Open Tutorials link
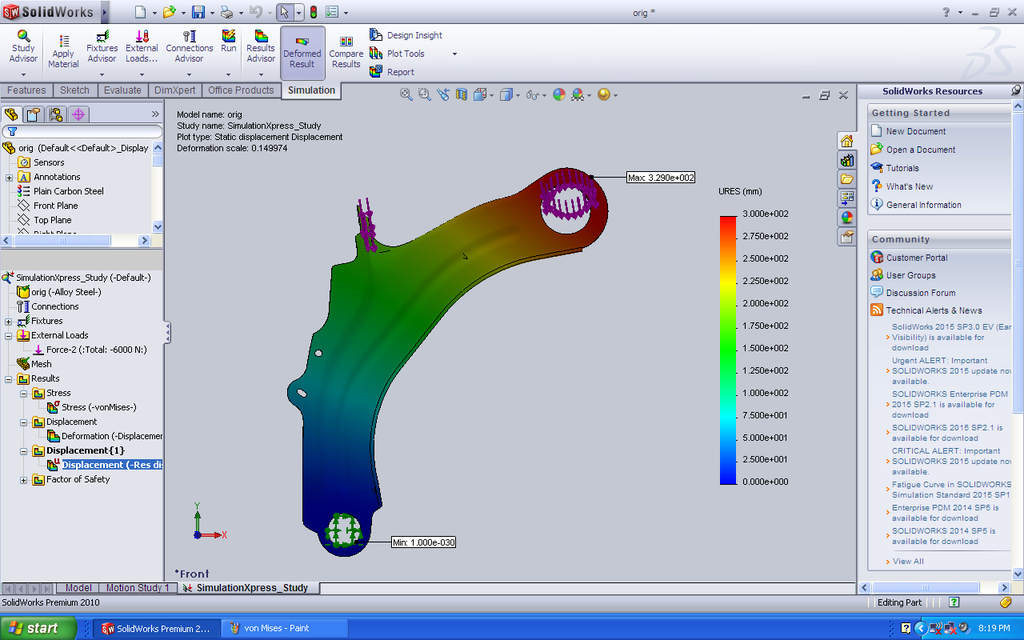1024x640 pixels. click(x=902, y=168)
